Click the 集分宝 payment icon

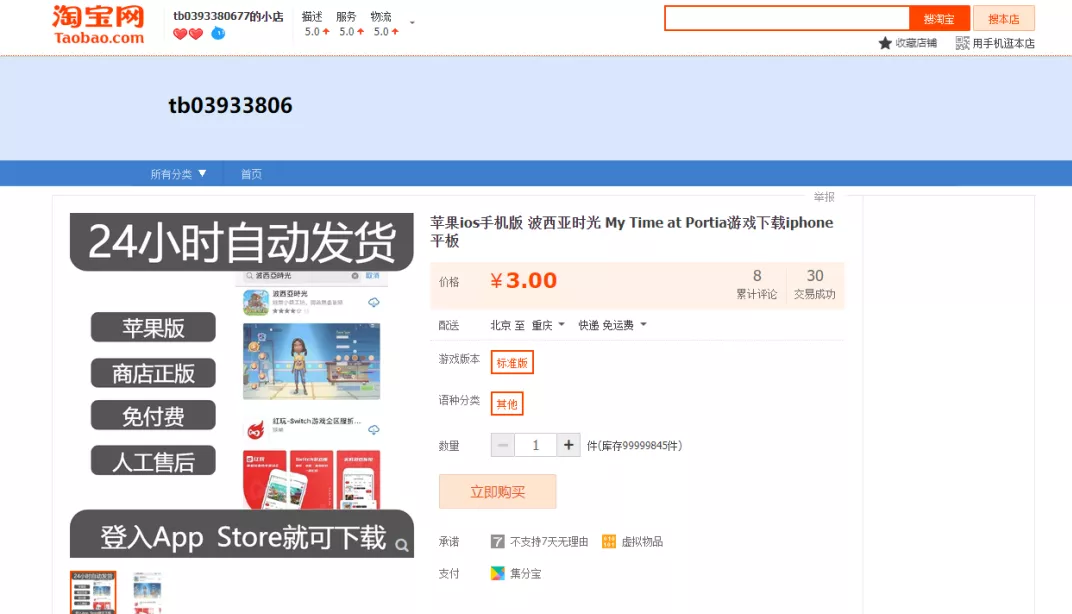pyautogui.click(x=497, y=573)
